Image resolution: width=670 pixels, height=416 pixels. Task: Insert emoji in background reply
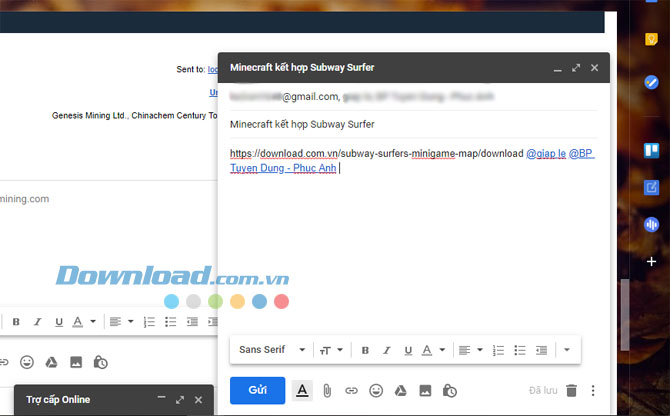pyautogui.click(x=27, y=362)
